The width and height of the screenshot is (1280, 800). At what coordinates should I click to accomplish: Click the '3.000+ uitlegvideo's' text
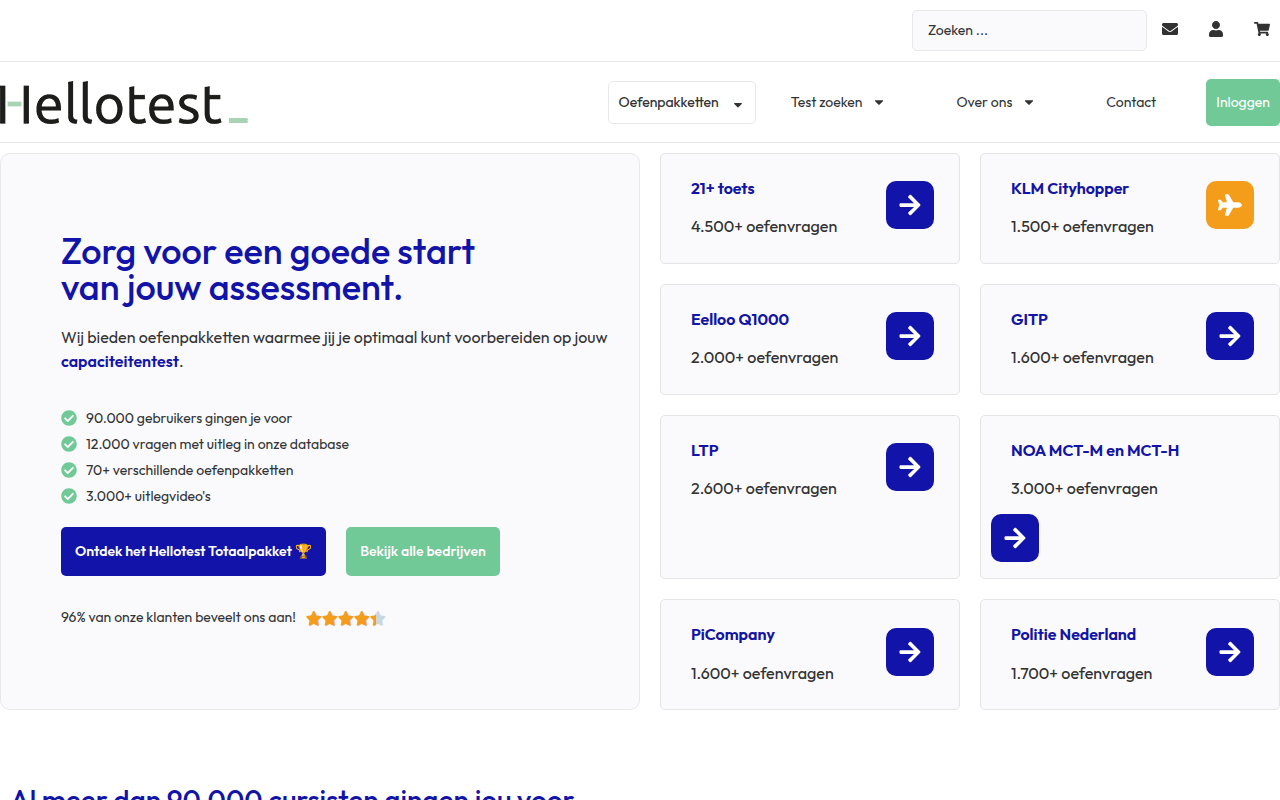tap(148, 496)
